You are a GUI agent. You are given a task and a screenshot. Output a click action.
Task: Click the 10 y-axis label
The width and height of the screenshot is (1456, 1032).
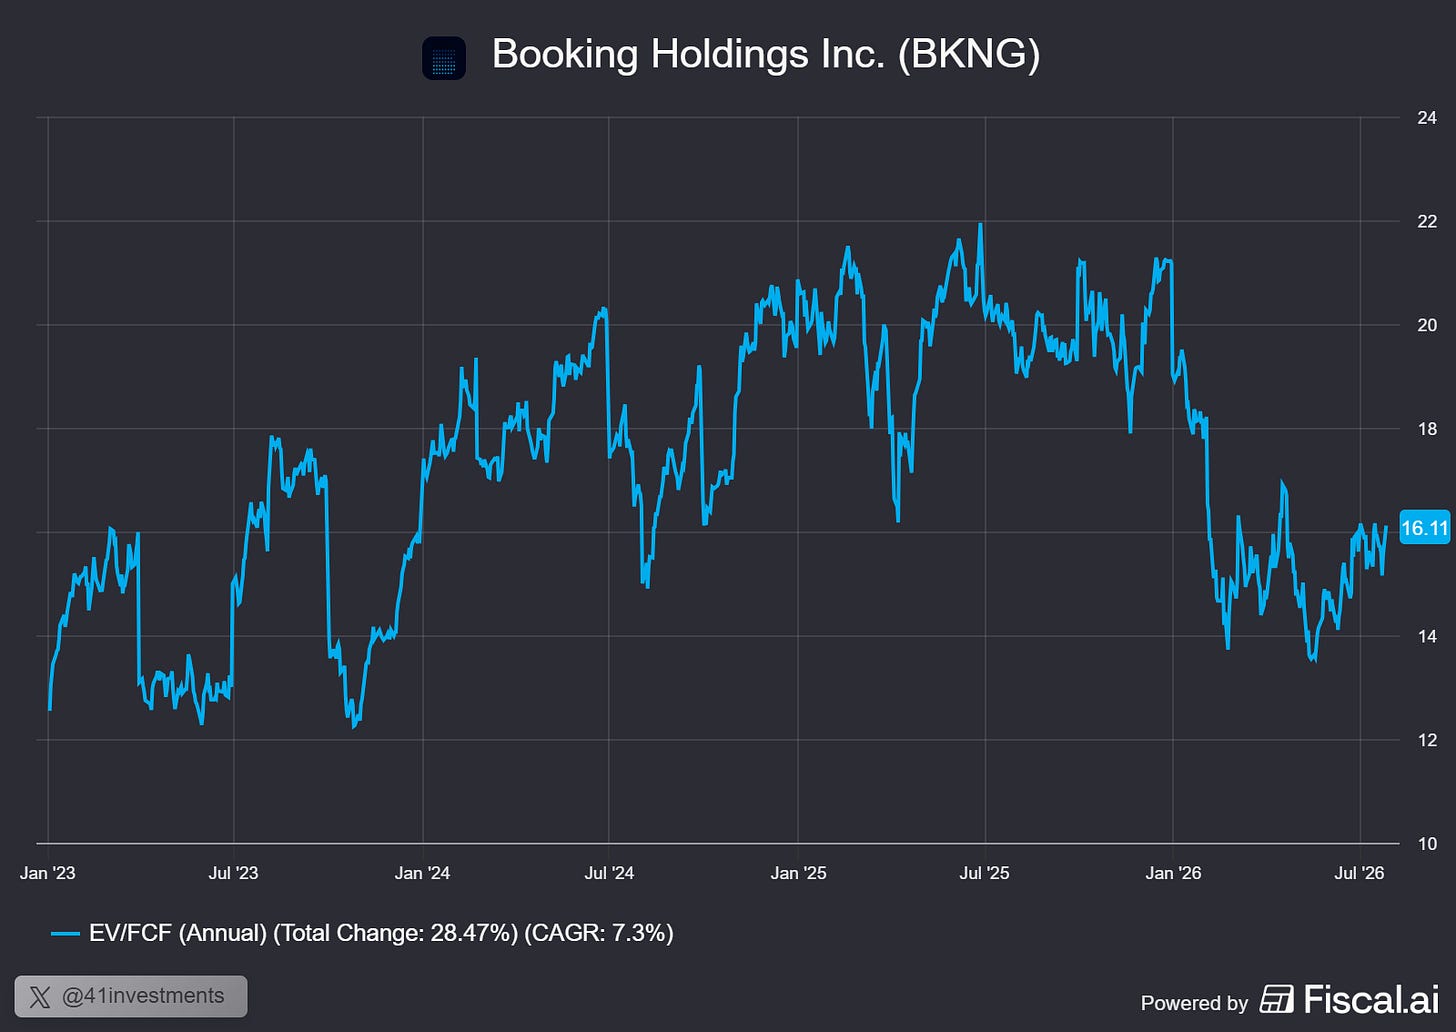point(1427,844)
